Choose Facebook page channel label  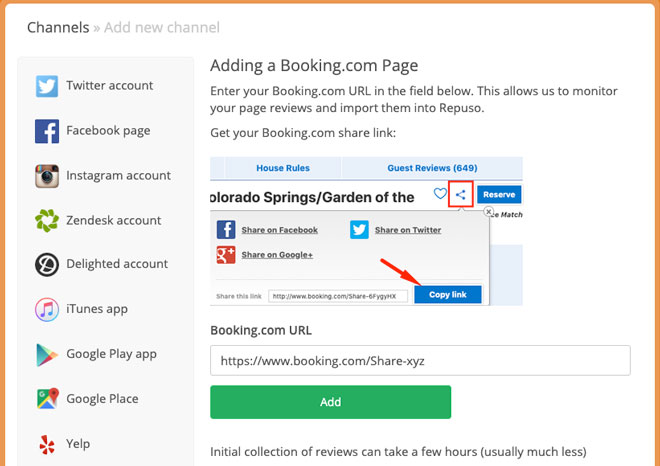(108, 130)
